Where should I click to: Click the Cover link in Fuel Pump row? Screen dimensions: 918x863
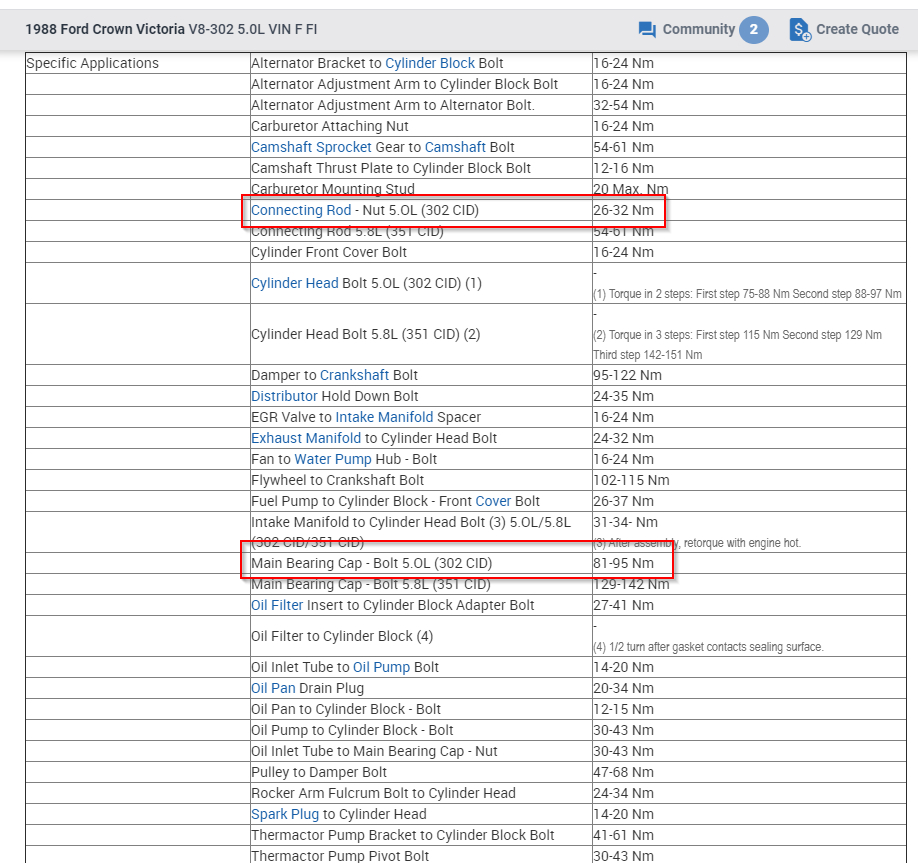point(493,501)
